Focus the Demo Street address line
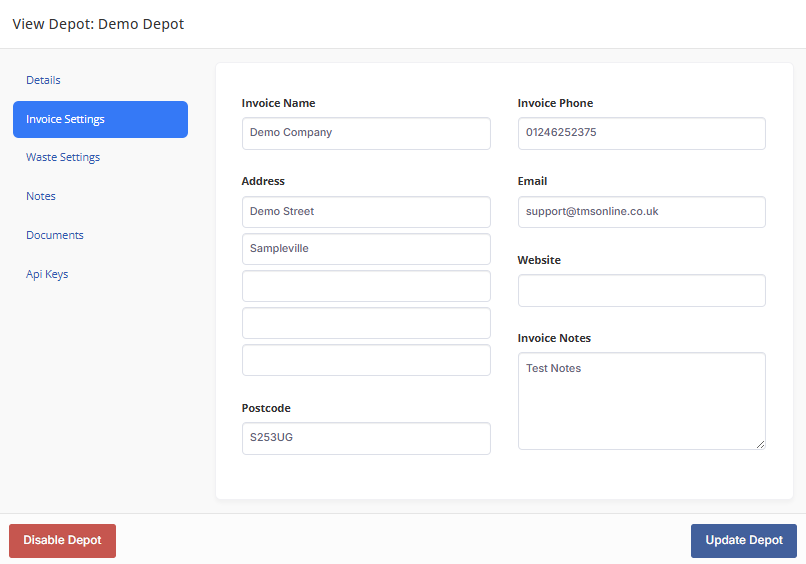The image size is (806, 564). [366, 212]
